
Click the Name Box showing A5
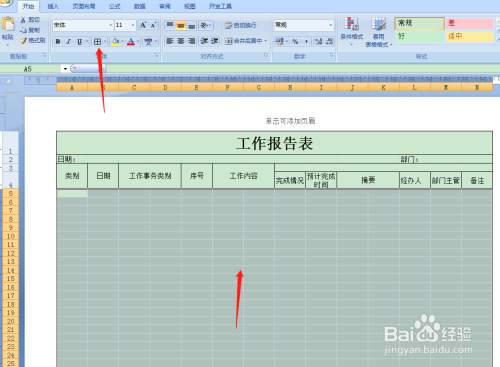pos(31,69)
